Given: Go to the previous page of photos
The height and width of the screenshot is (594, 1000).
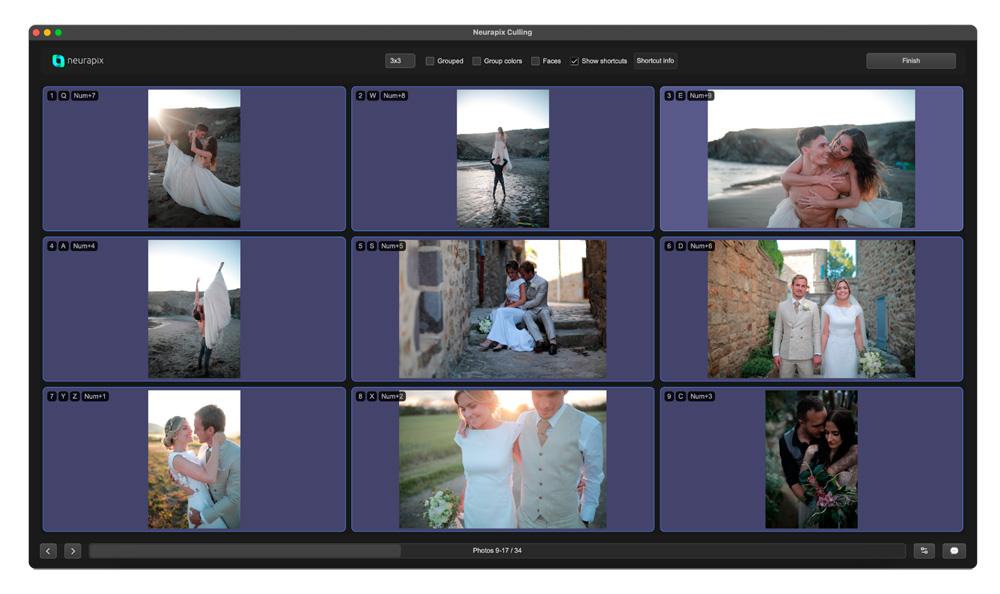Looking at the screenshot, I should [x=48, y=551].
